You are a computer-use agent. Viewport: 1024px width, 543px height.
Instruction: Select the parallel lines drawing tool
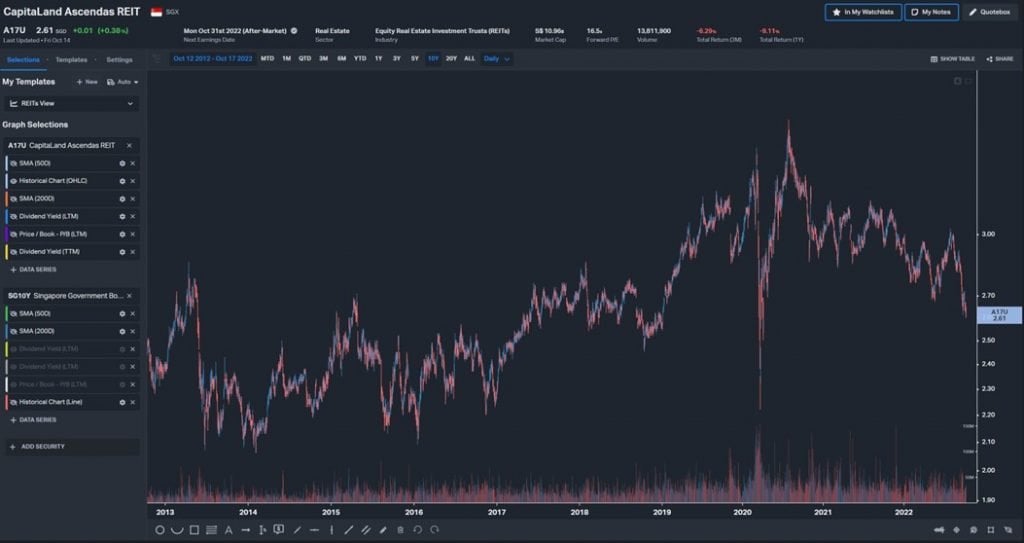click(x=211, y=530)
